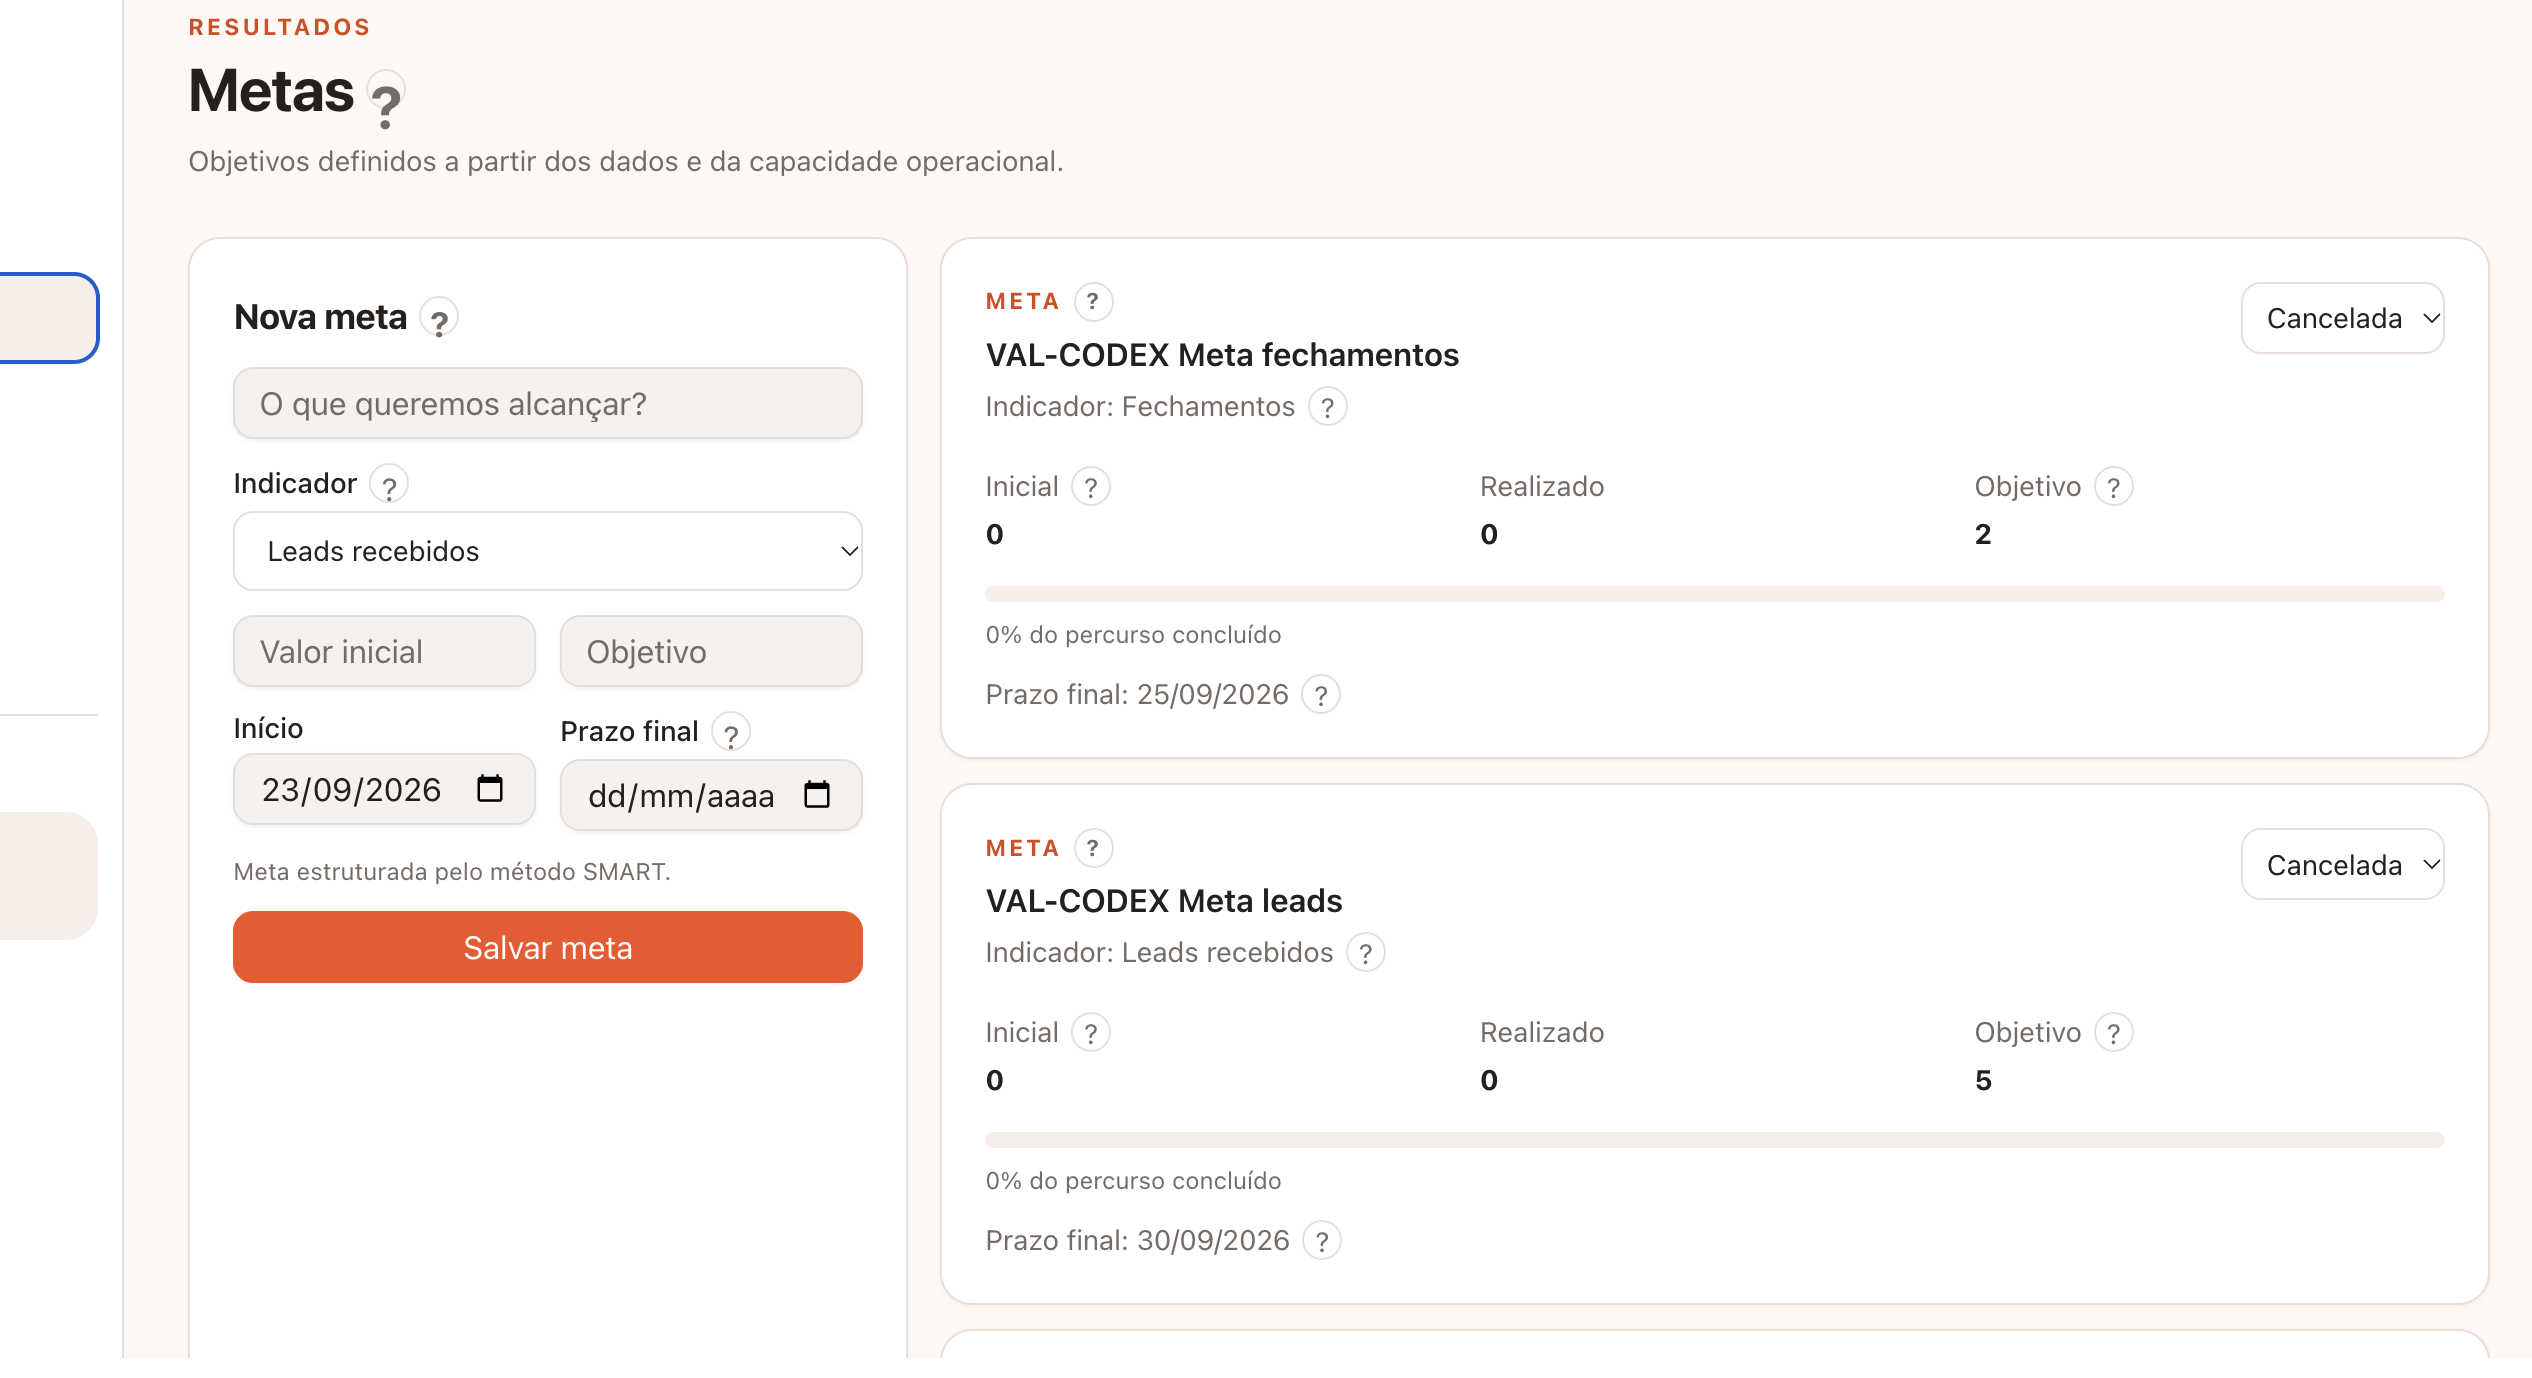
Task: Click help icon next to META on fechamentos card
Action: 1093,301
